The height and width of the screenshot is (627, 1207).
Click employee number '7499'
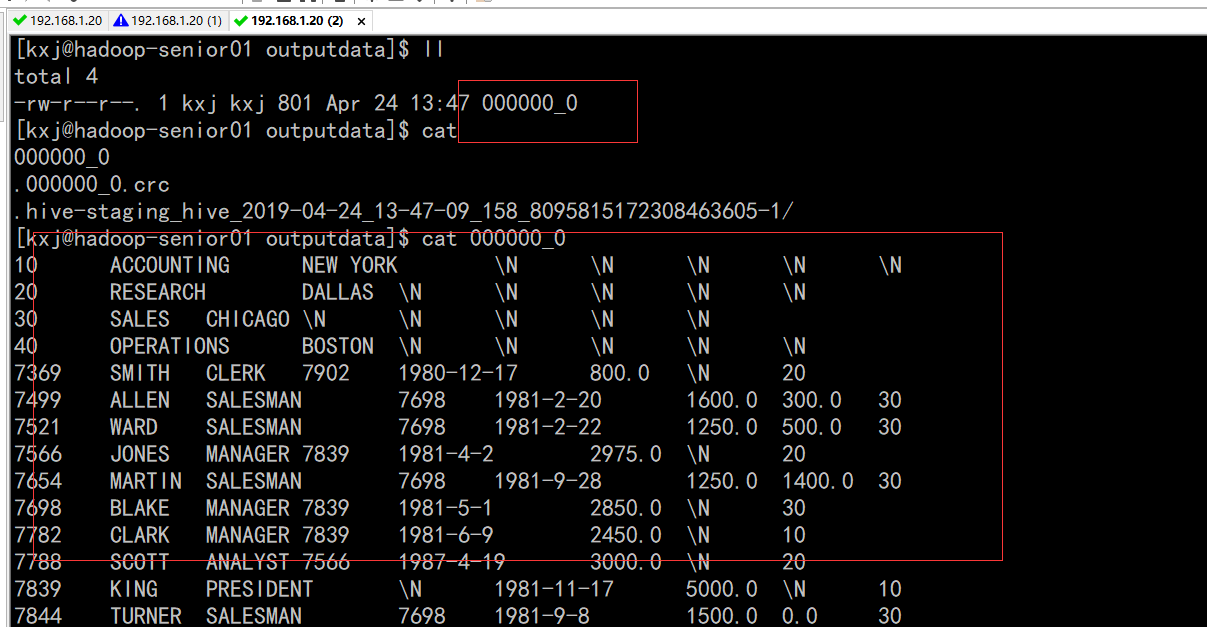[x=38, y=400]
